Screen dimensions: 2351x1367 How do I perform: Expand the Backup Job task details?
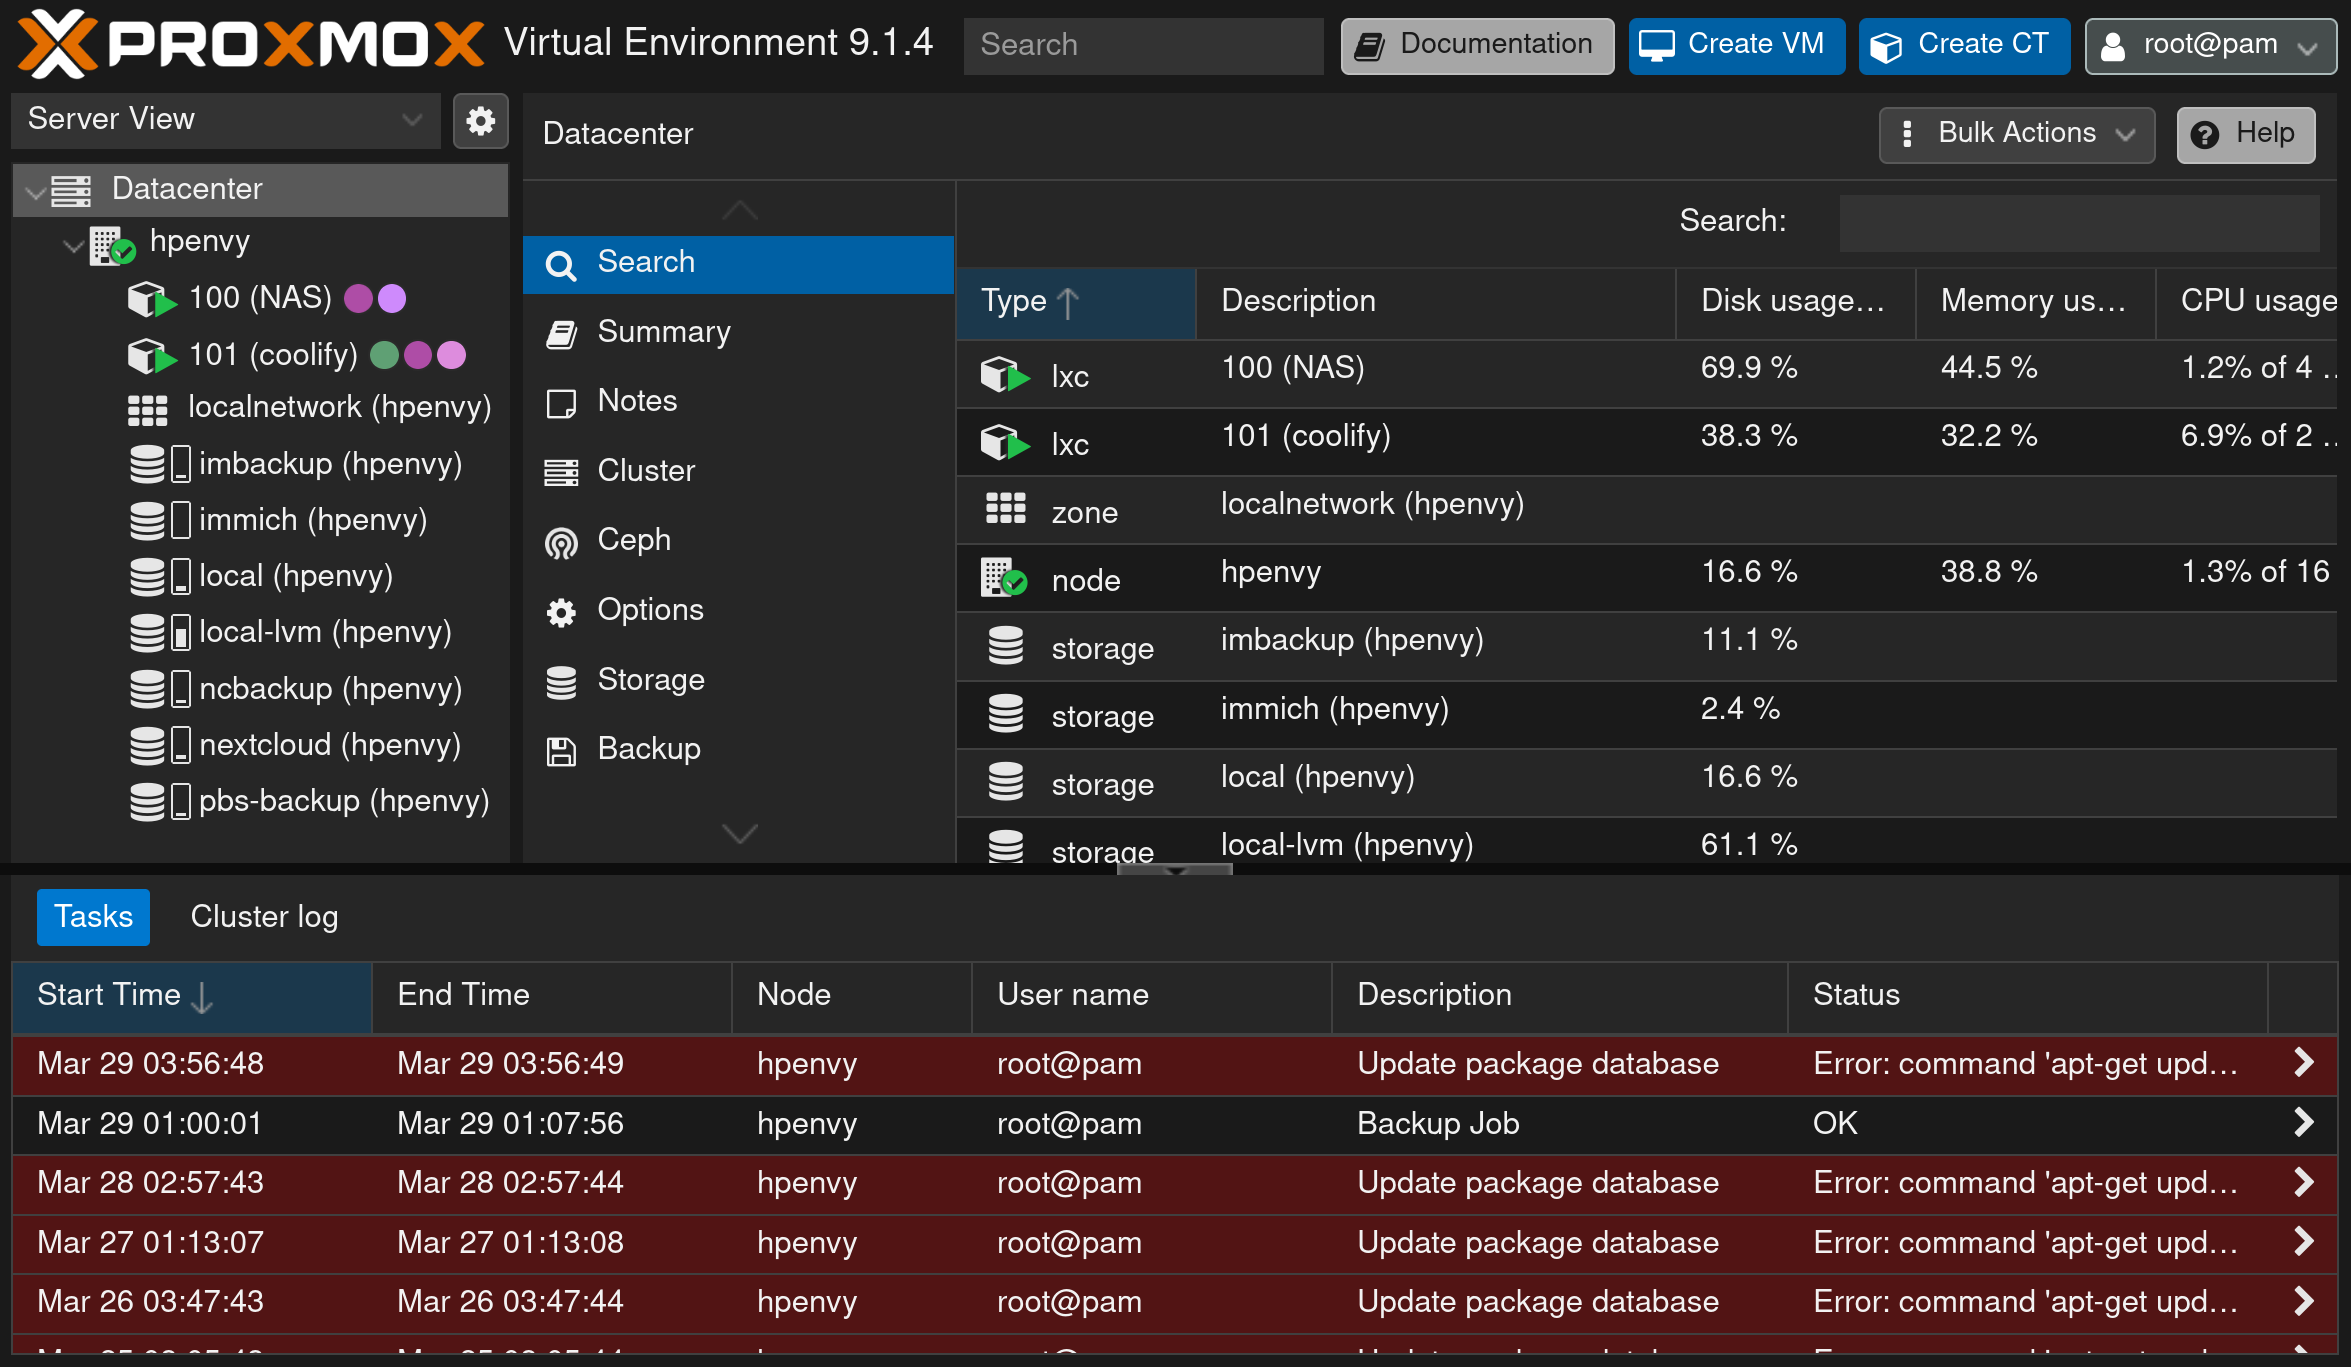pyautogui.click(x=2303, y=1122)
